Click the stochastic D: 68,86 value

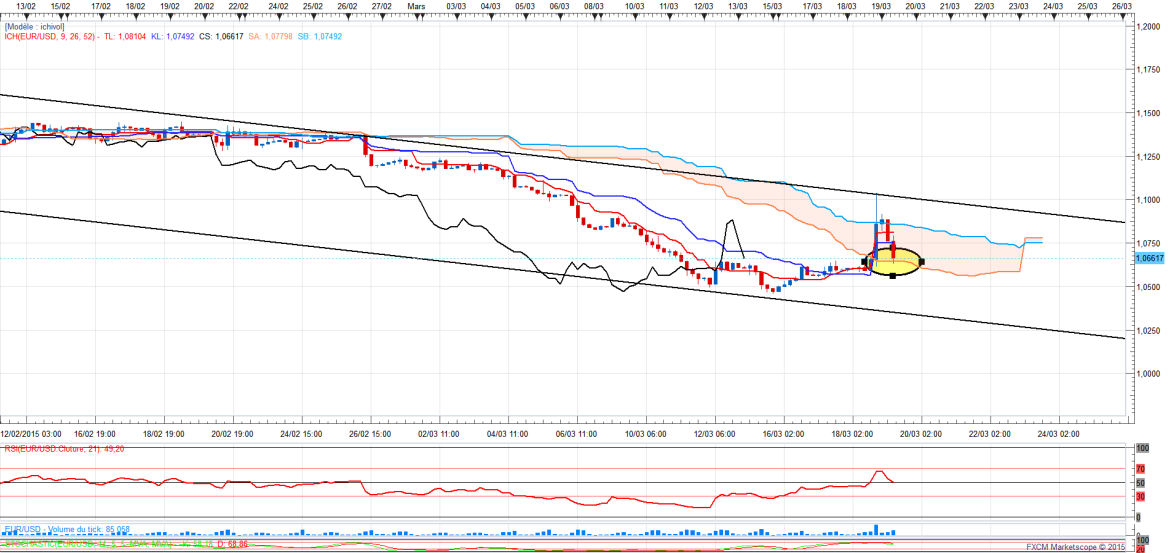click(231, 545)
